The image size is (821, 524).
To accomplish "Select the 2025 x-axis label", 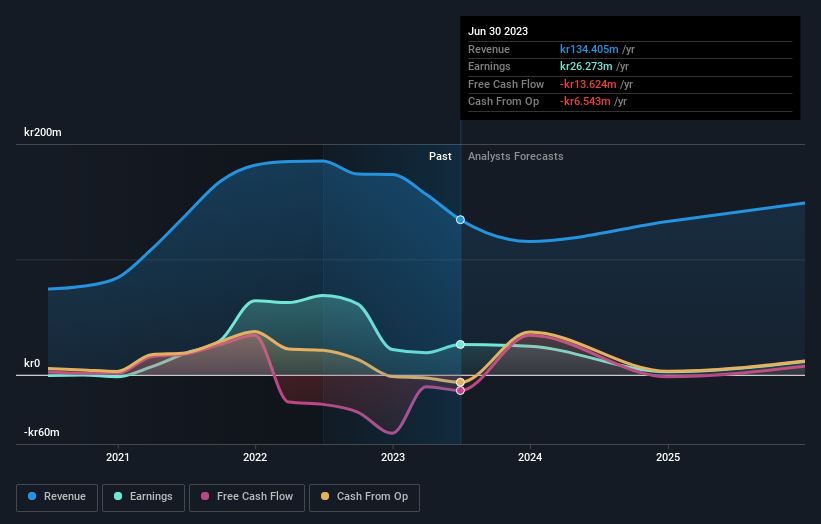I will coord(668,457).
